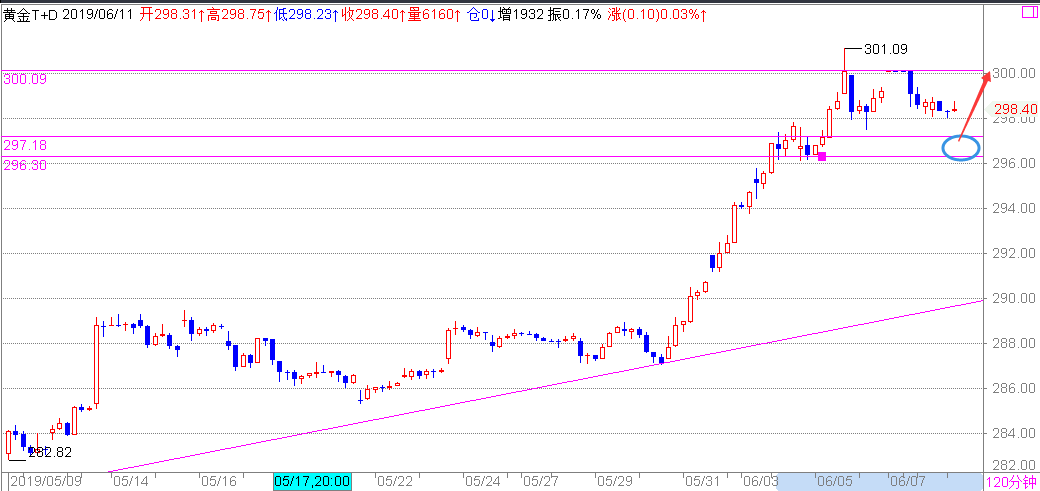Click the light blue date-axis scroll range bar
Image resolution: width=1040 pixels, height=491 pixels.
click(878, 482)
